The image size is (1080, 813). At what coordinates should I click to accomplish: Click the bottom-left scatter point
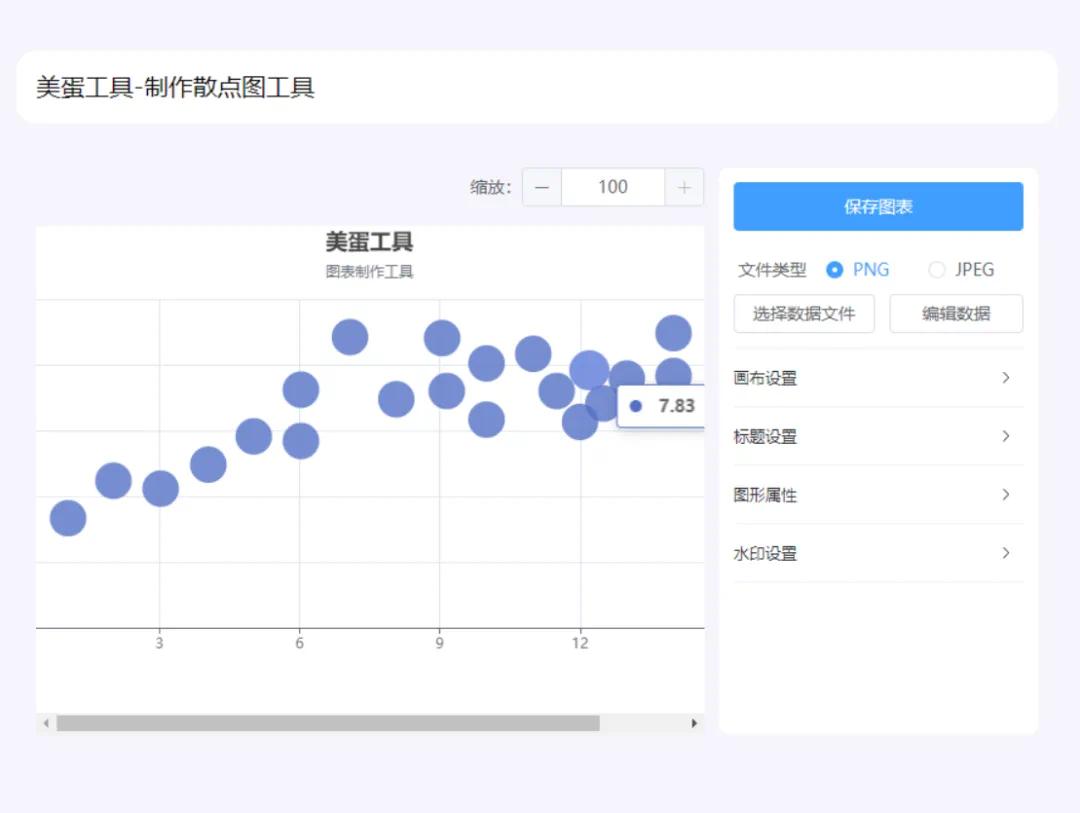pyautogui.click(x=68, y=518)
